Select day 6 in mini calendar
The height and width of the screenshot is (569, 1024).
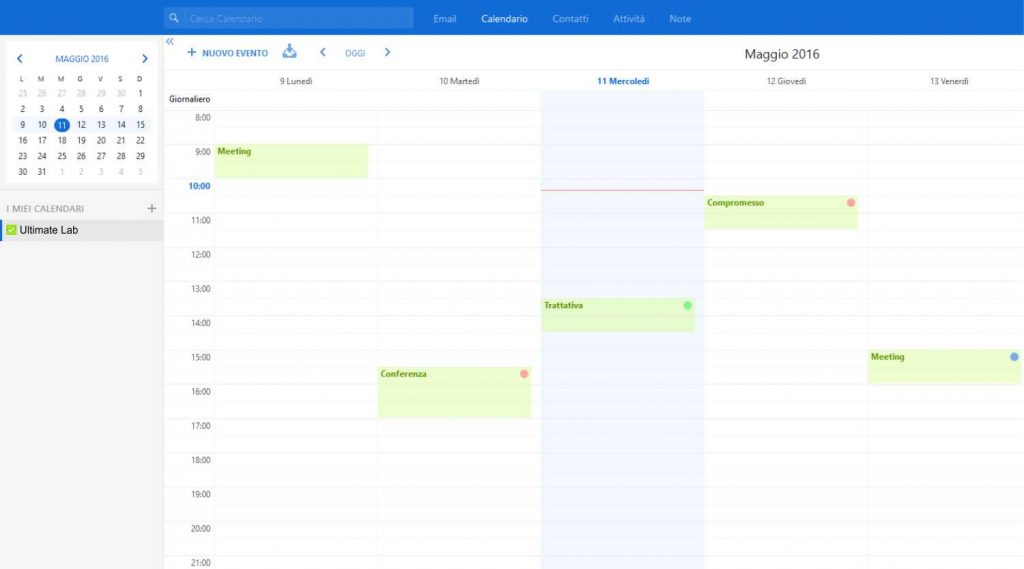tap(101, 109)
